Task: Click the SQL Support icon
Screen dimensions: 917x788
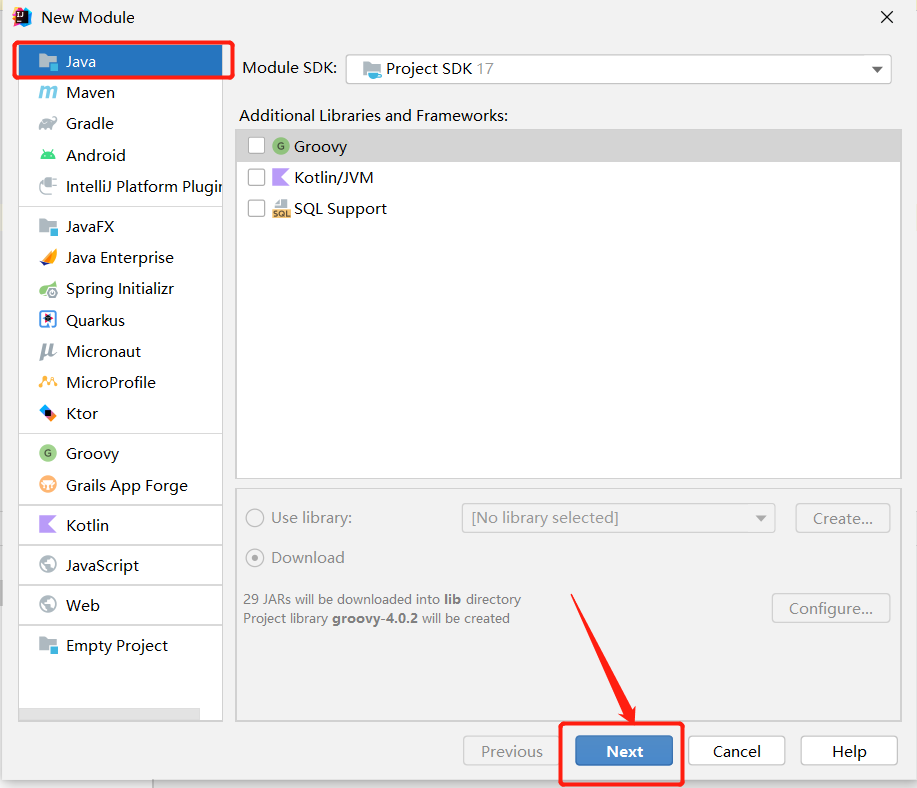Action: (x=281, y=208)
